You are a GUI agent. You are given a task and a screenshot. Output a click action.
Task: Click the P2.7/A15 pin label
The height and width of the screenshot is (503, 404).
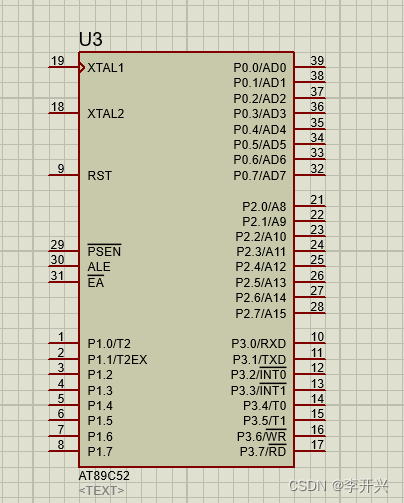(261, 314)
